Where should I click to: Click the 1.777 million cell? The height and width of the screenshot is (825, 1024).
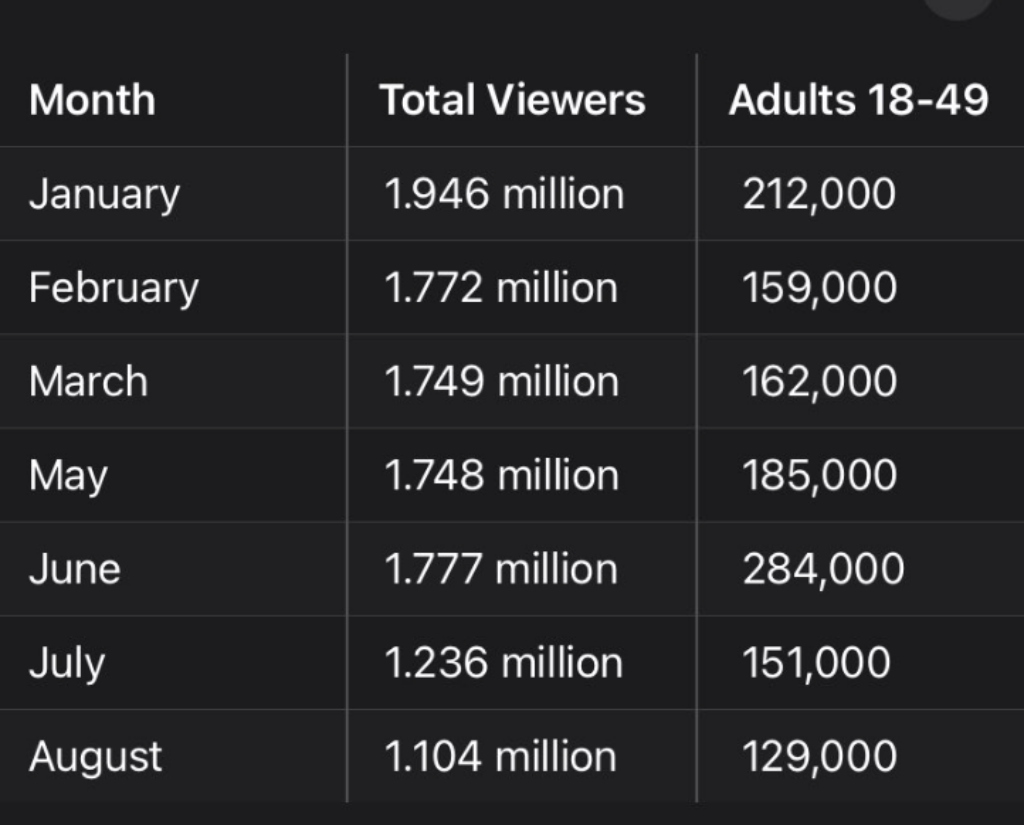click(x=501, y=569)
